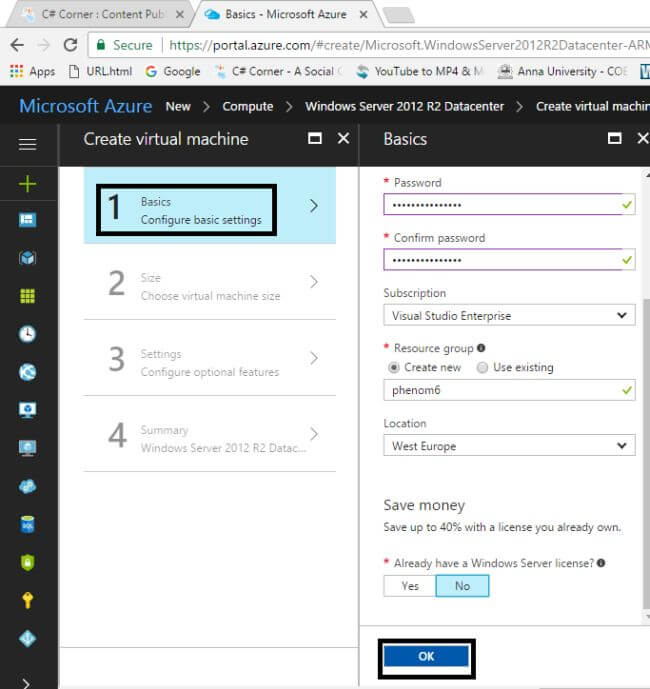Screen dimensions: 650x689
Task: Open step 1 Basics configure basic settings
Action: (x=210, y=205)
